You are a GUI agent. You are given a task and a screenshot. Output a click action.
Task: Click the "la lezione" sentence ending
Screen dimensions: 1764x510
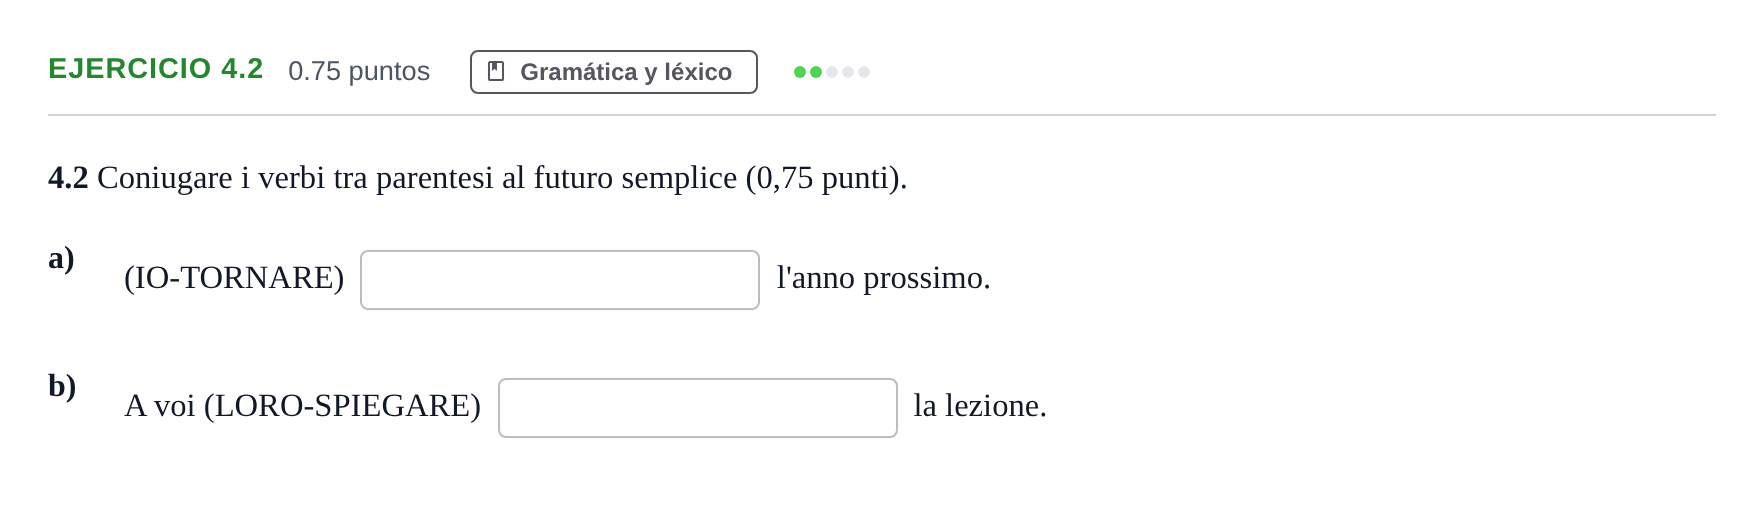pyautogui.click(x=980, y=406)
